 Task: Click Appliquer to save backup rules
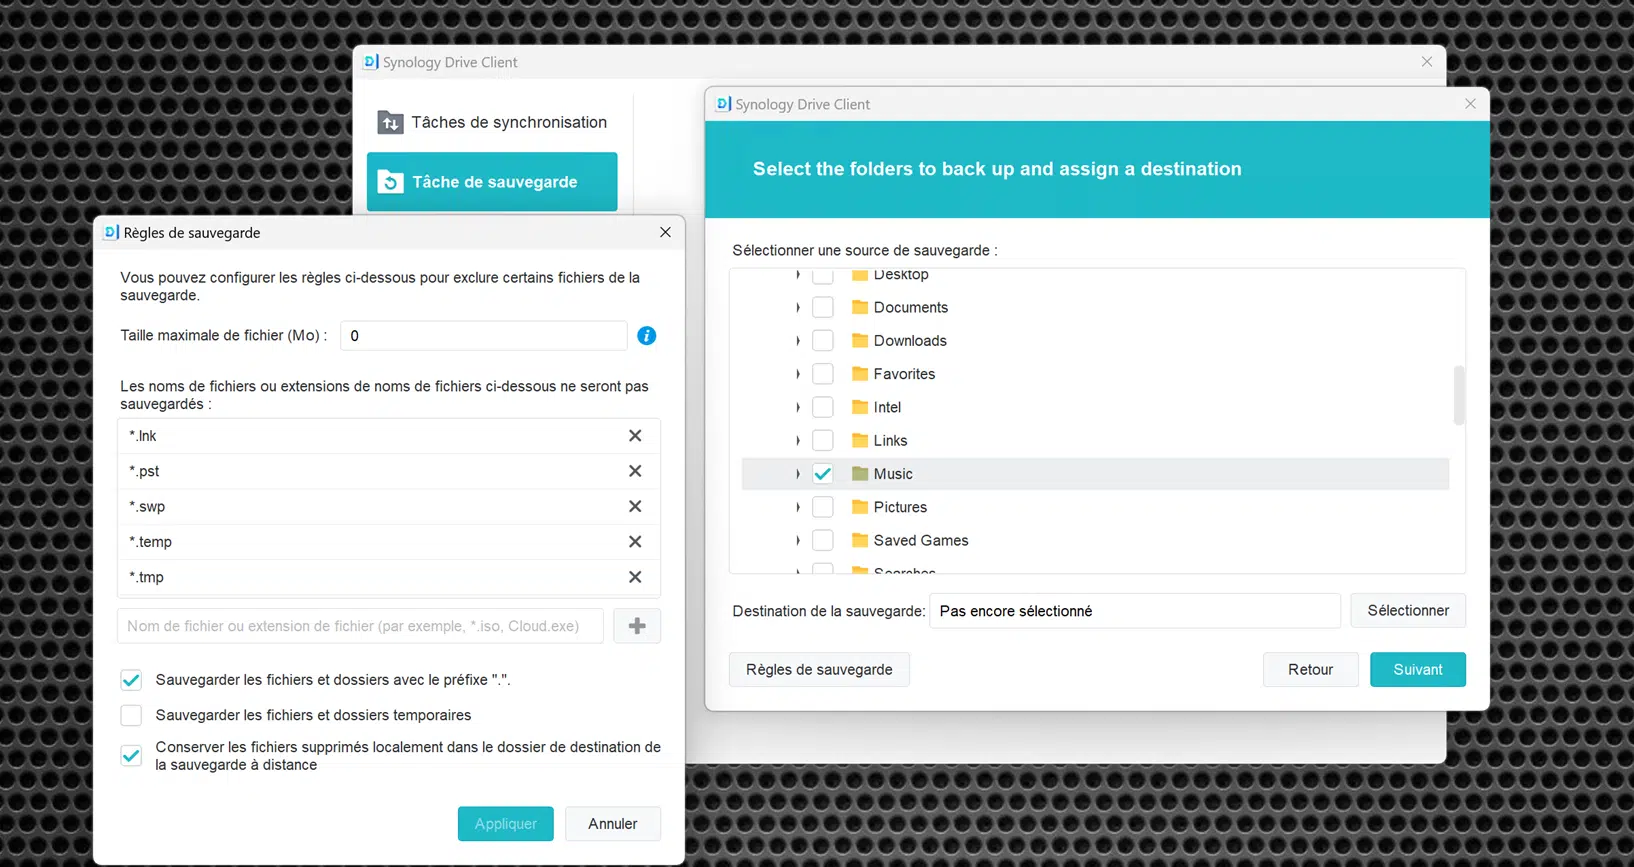[506, 824]
